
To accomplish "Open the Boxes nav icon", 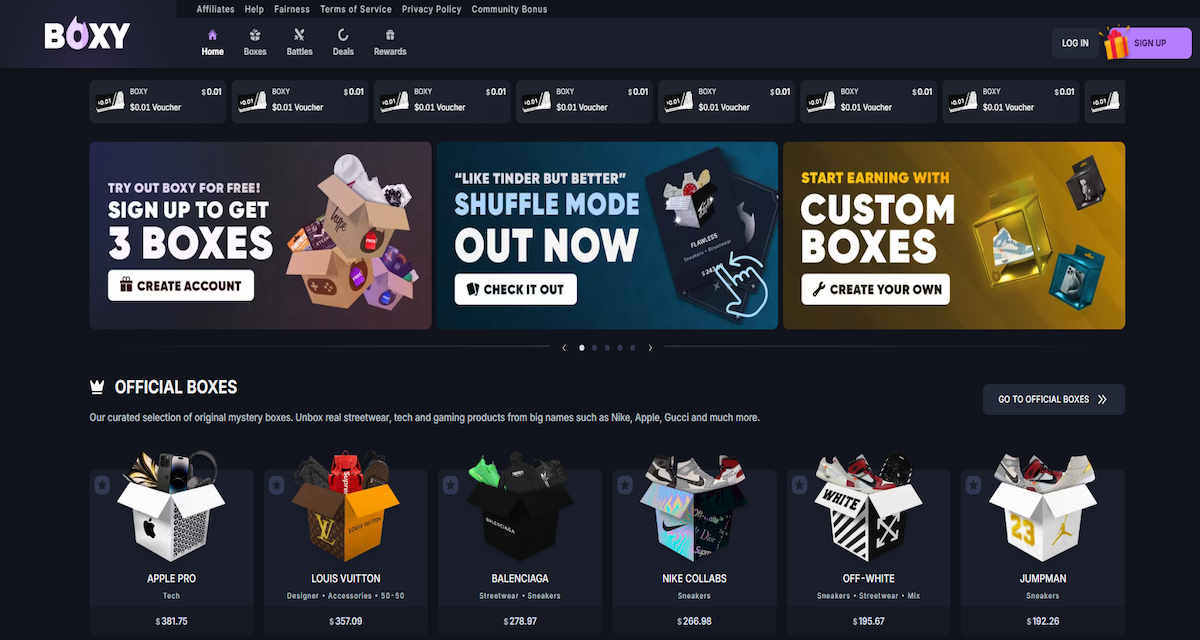I will pyautogui.click(x=255, y=35).
